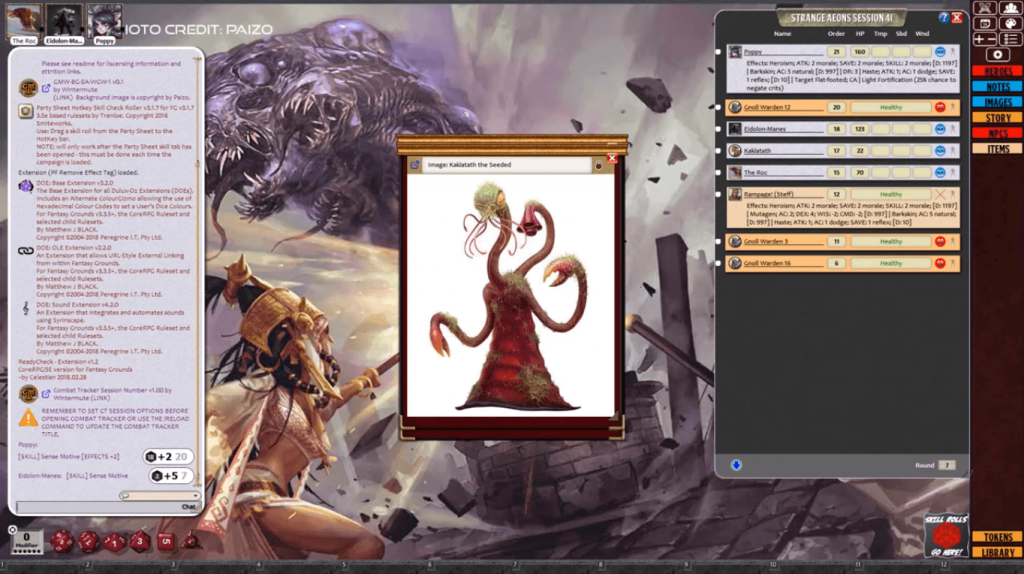Toggle The Roc friendly faction face

click(940, 172)
